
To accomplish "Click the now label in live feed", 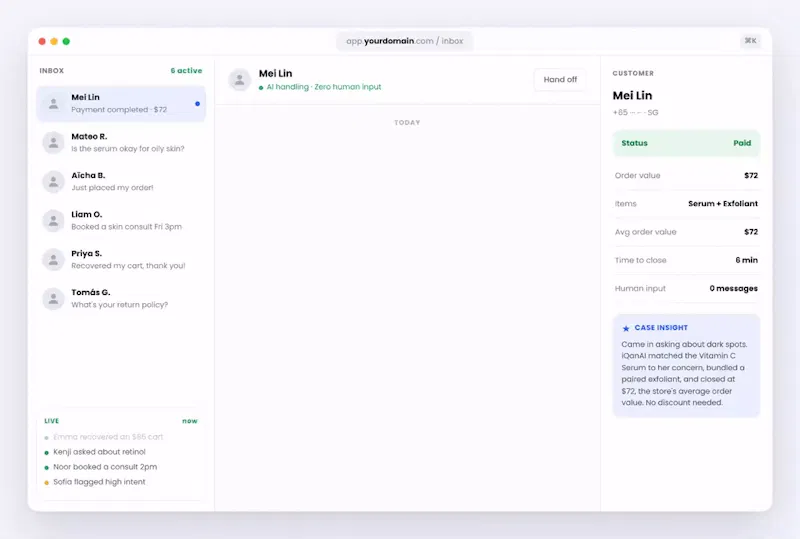I will tap(190, 421).
